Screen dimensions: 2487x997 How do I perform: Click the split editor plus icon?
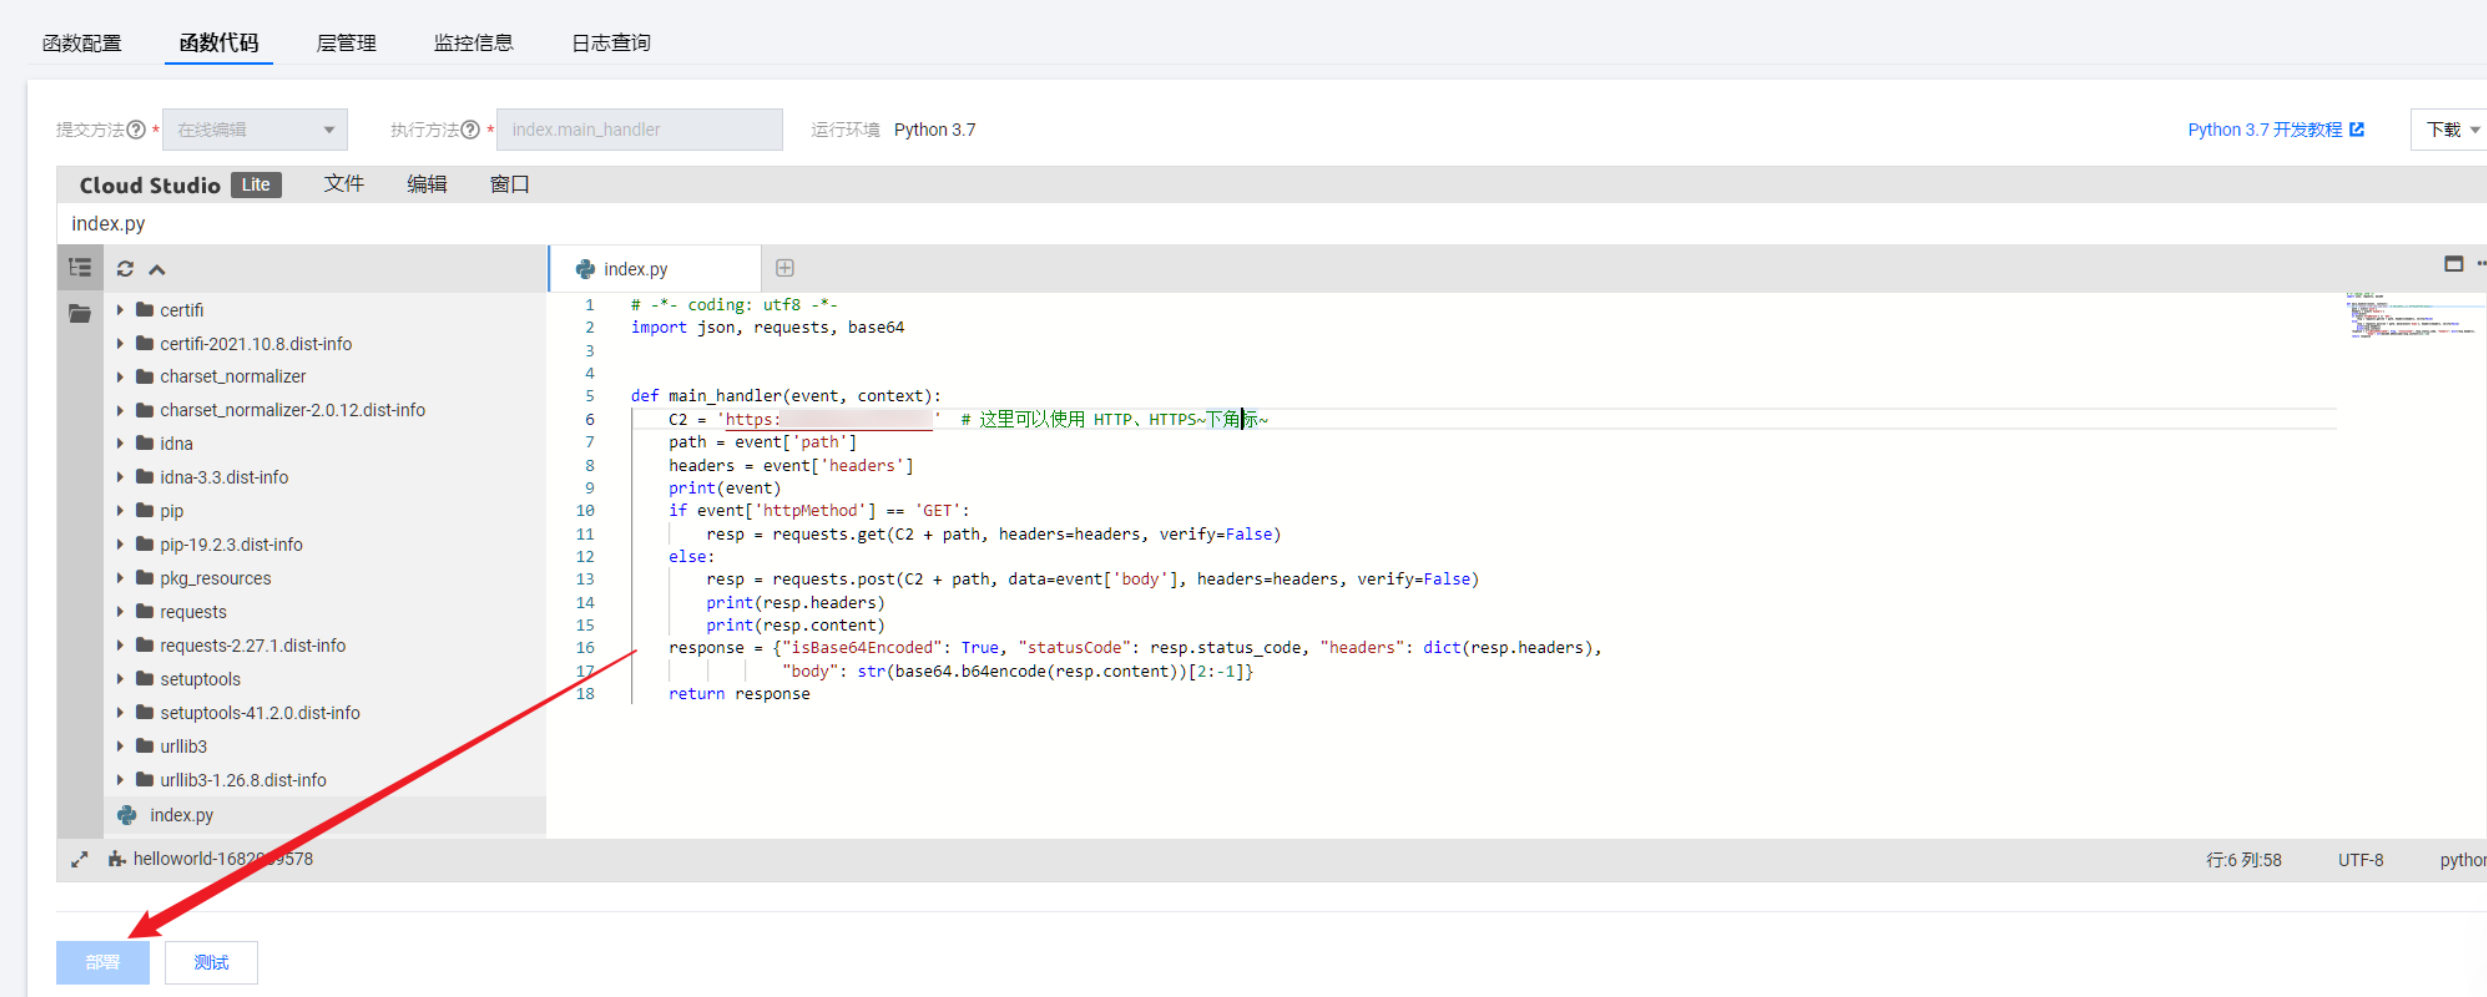(785, 268)
